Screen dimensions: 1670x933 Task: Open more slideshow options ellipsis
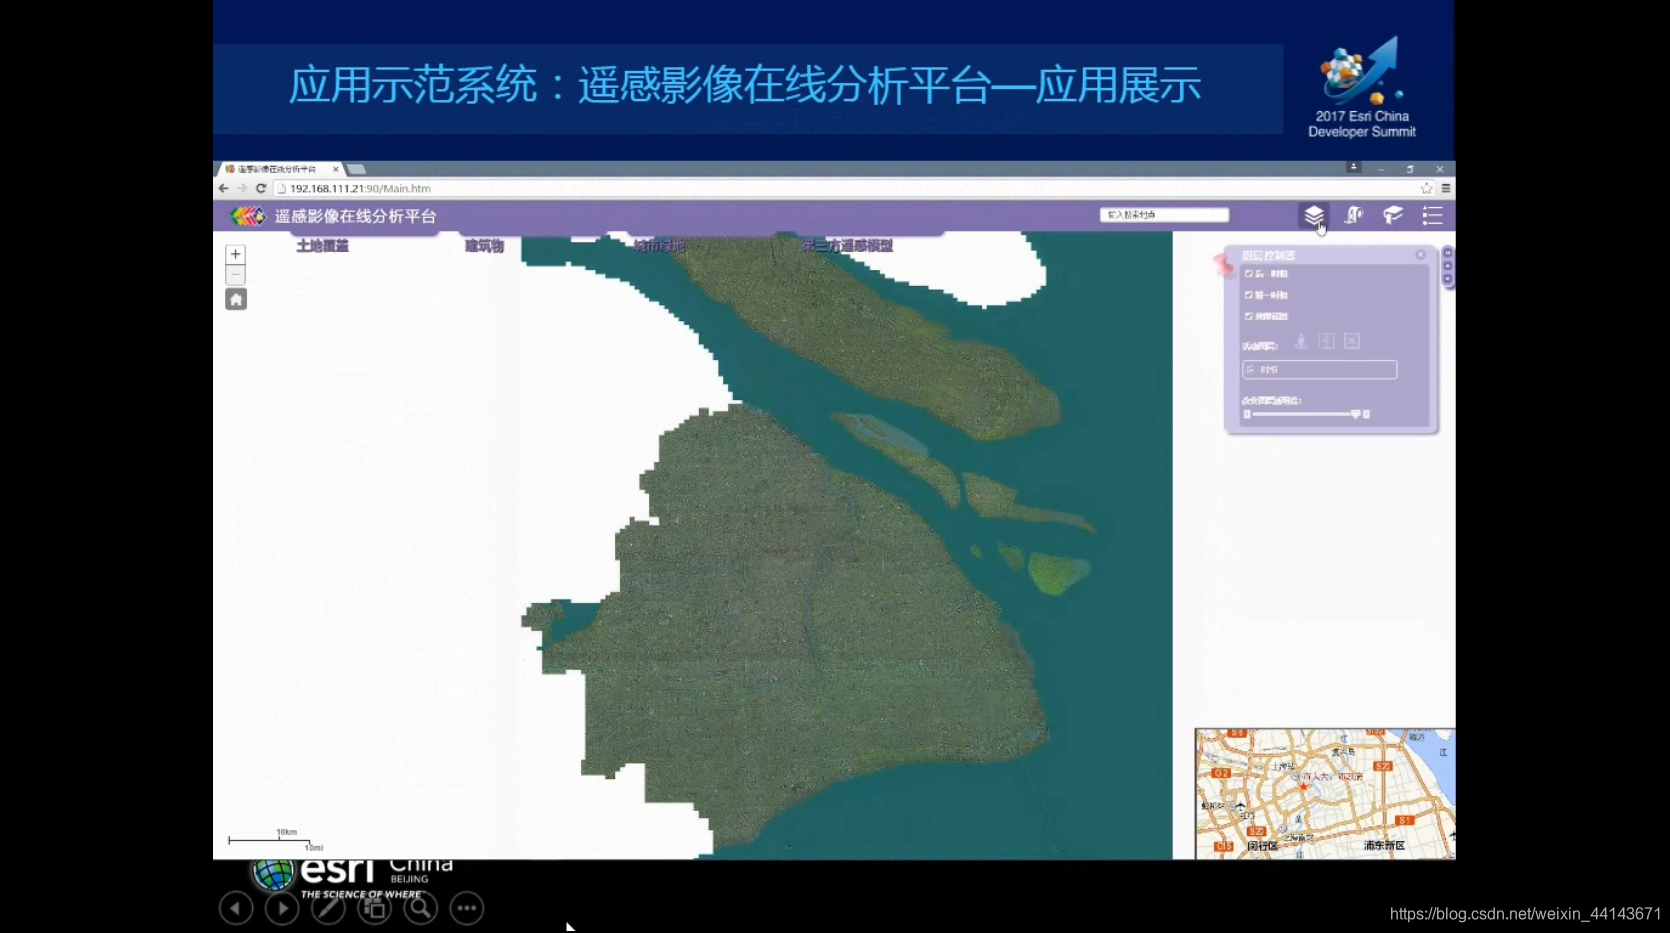(x=467, y=908)
